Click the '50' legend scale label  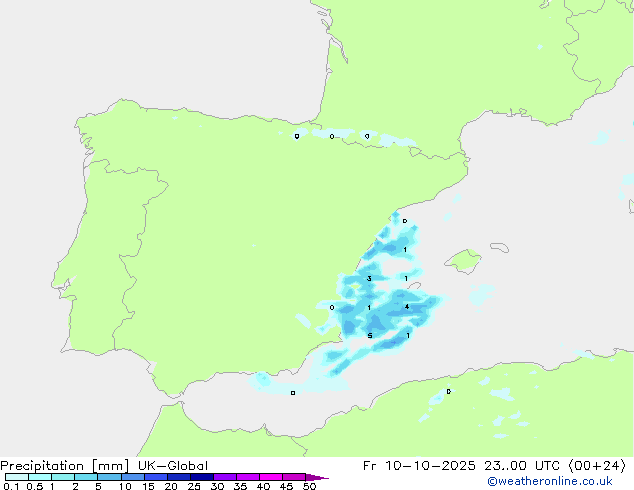point(310,486)
